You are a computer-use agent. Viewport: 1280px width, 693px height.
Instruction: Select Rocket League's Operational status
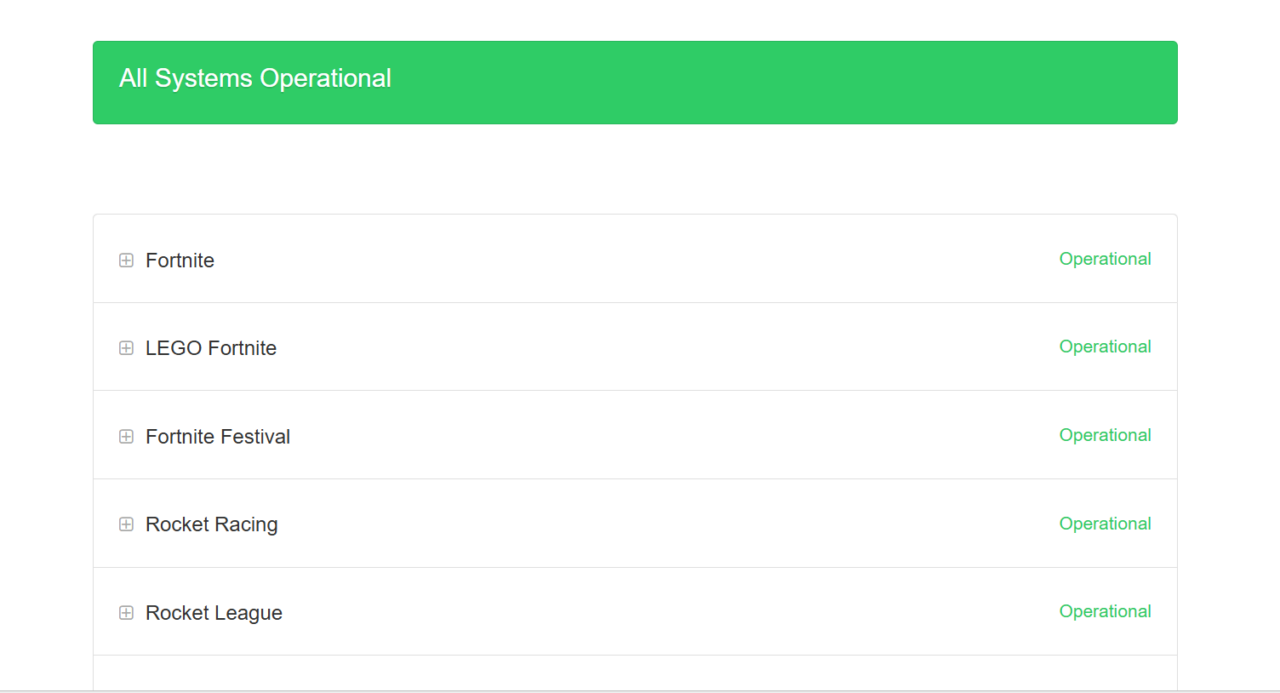pos(1105,611)
